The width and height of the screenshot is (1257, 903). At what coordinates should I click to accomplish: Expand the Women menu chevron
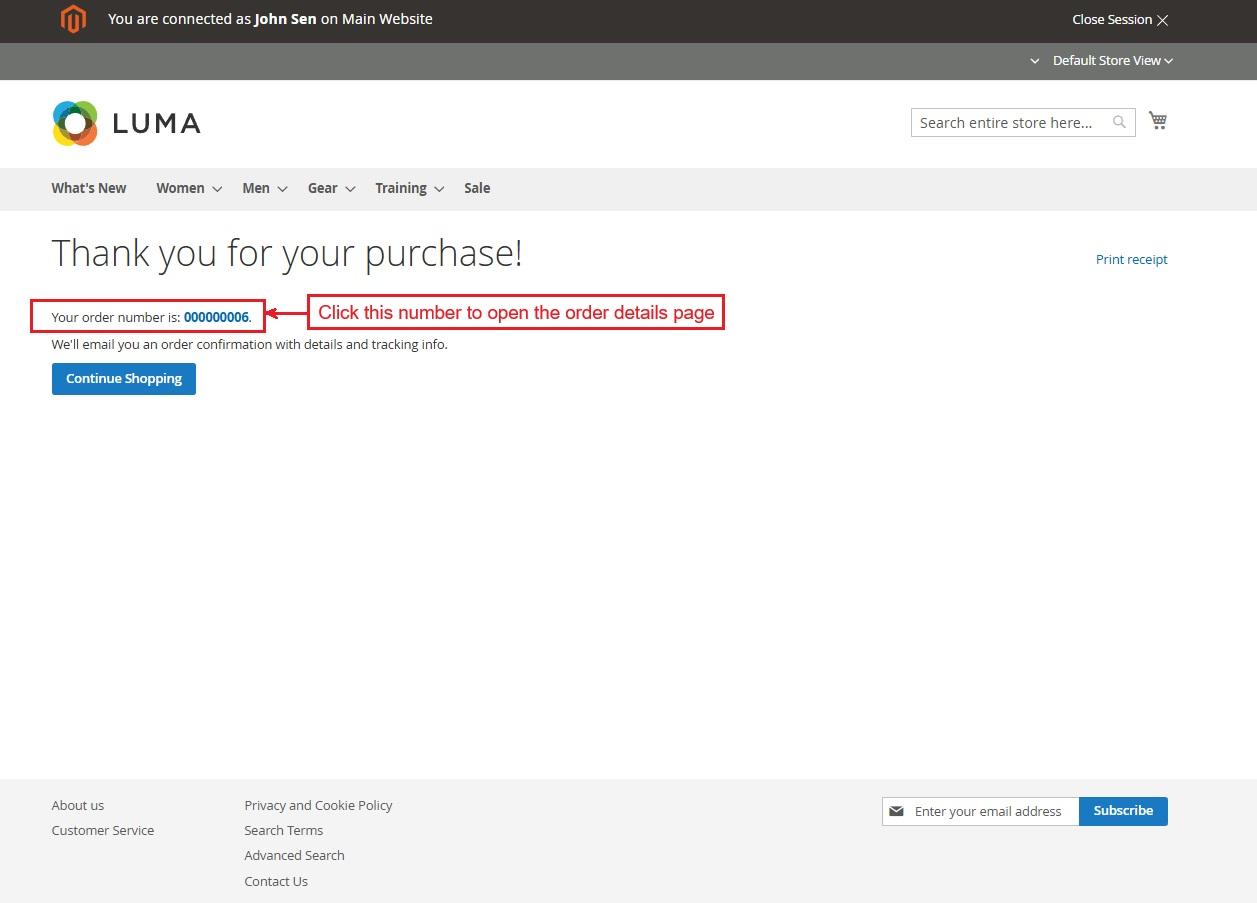click(x=217, y=189)
